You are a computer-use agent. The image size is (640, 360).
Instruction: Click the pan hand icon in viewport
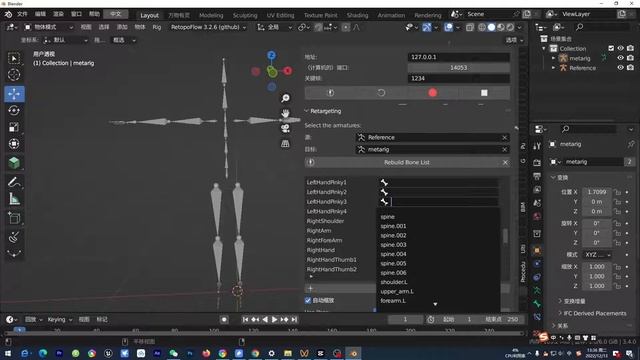(285, 113)
